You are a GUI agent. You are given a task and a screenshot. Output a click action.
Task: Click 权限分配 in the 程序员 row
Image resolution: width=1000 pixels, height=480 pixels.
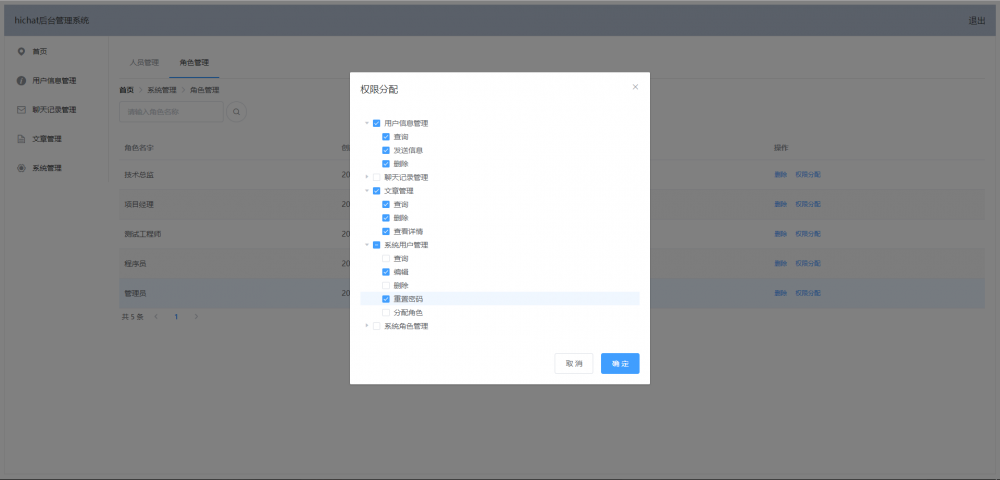tap(808, 263)
